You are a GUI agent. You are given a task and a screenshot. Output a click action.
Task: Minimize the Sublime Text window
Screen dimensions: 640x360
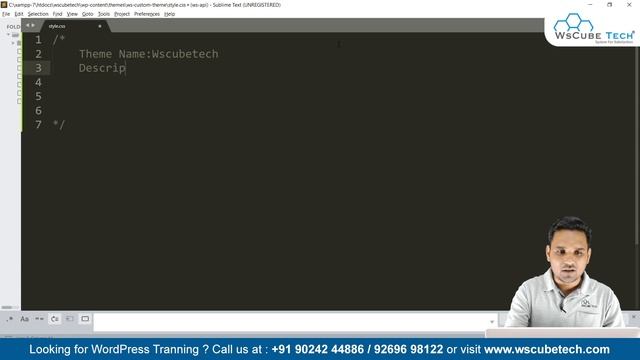590,4
